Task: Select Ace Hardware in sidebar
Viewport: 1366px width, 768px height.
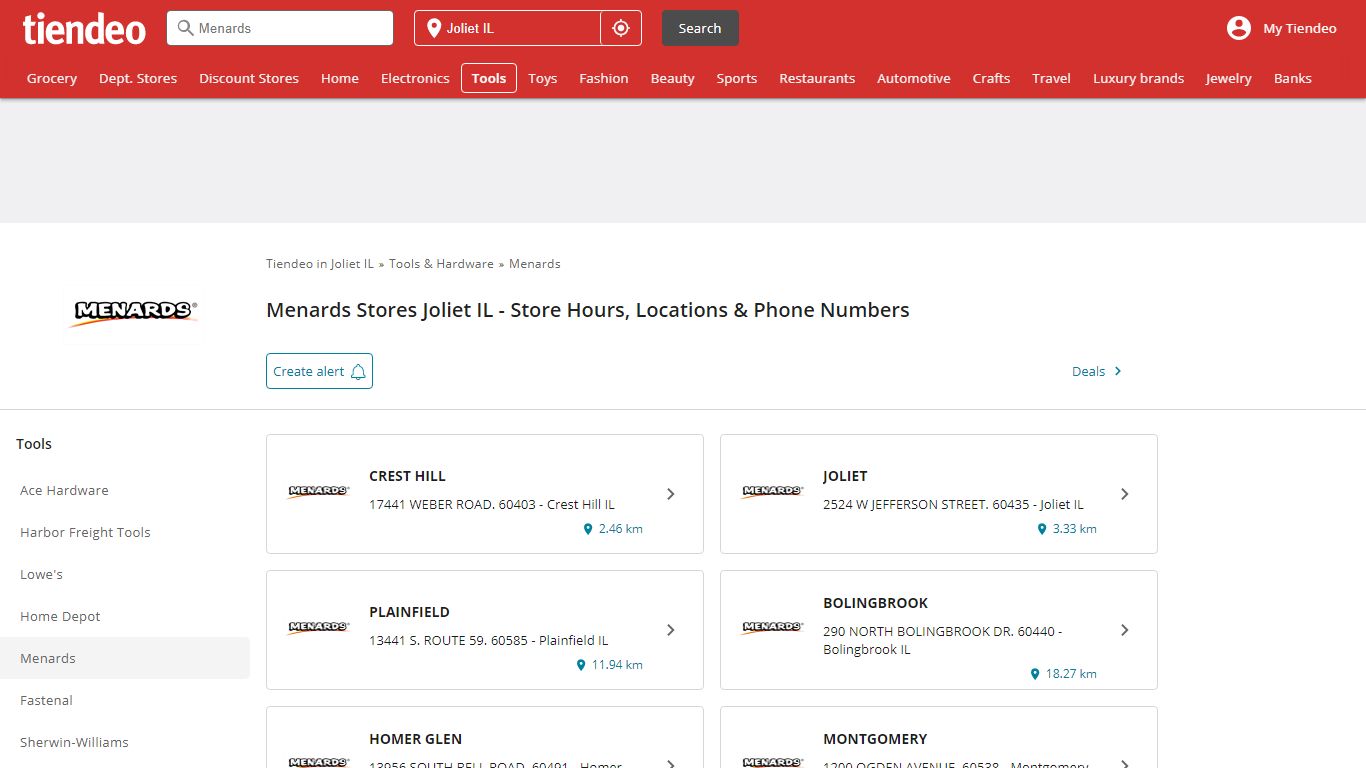Action: pyautogui.click(x=64, y=490)
